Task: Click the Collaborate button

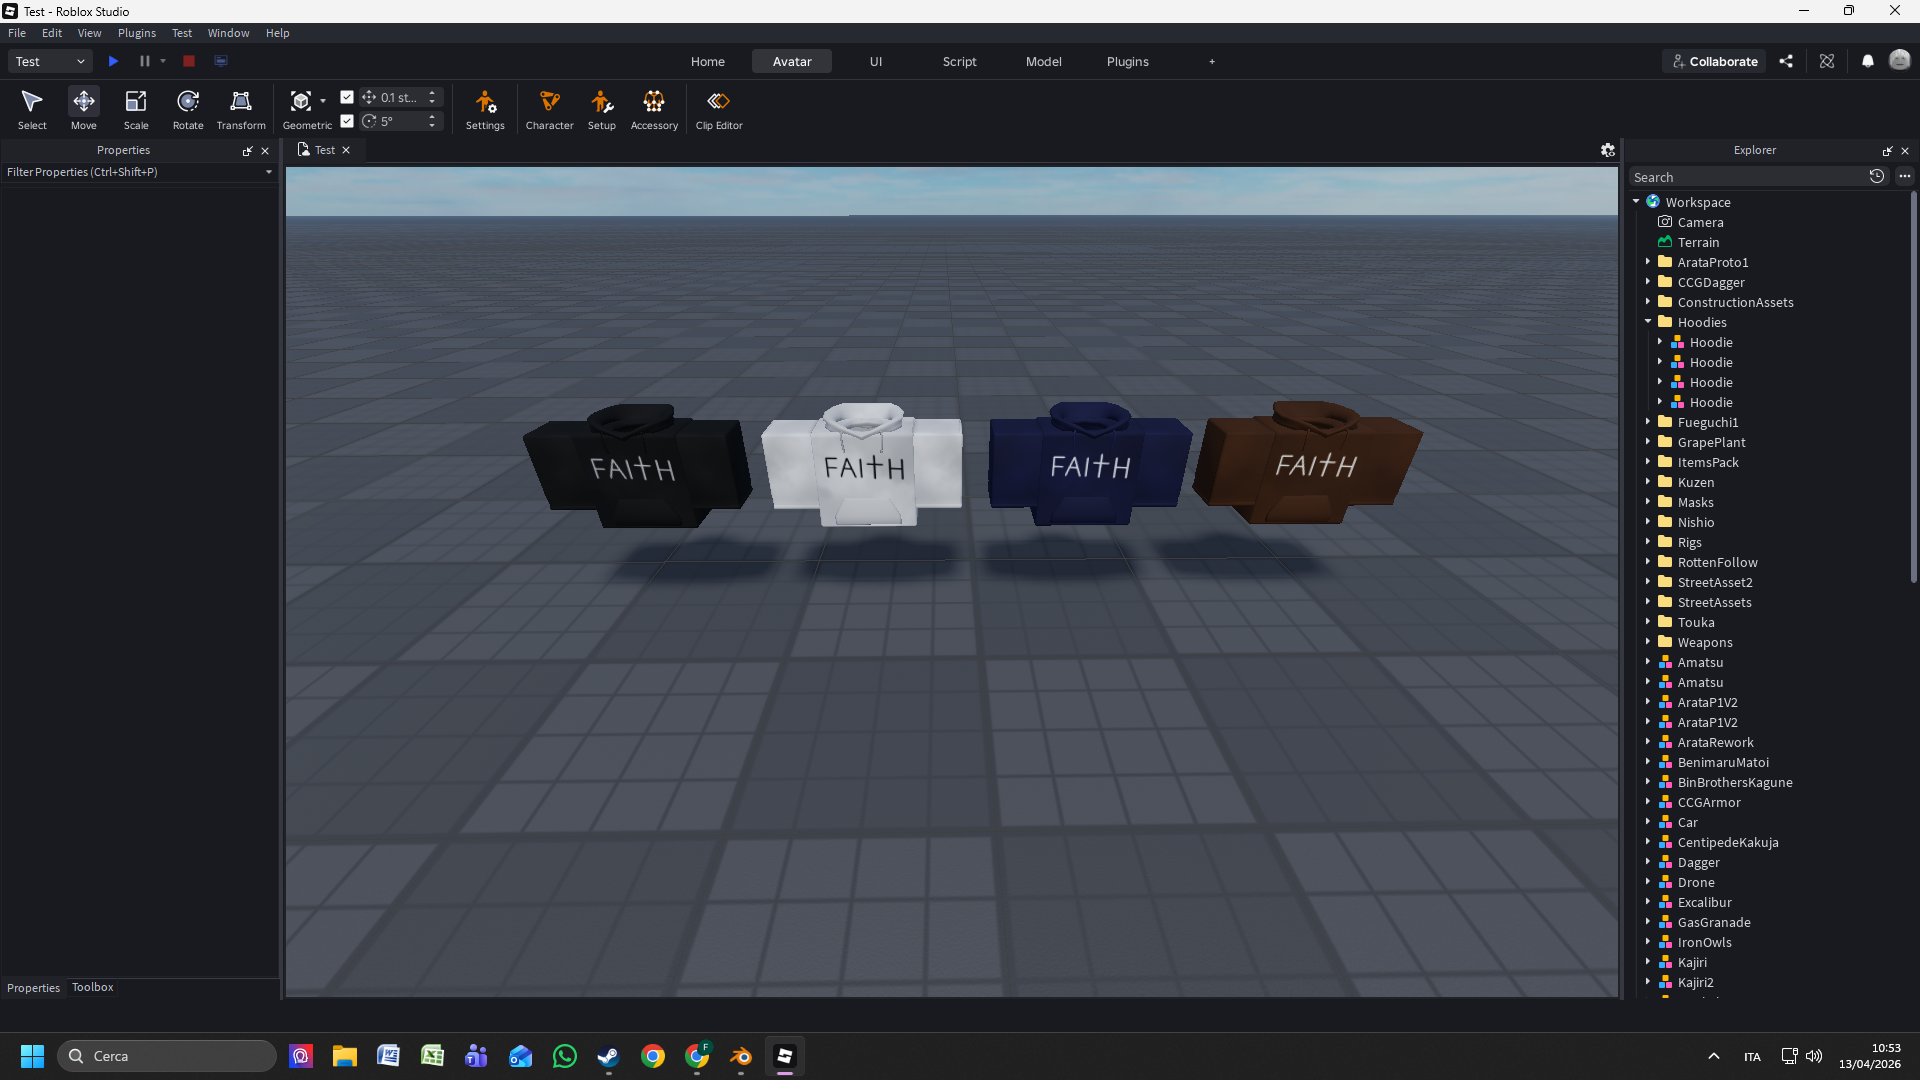Action: coord(1714,61)
